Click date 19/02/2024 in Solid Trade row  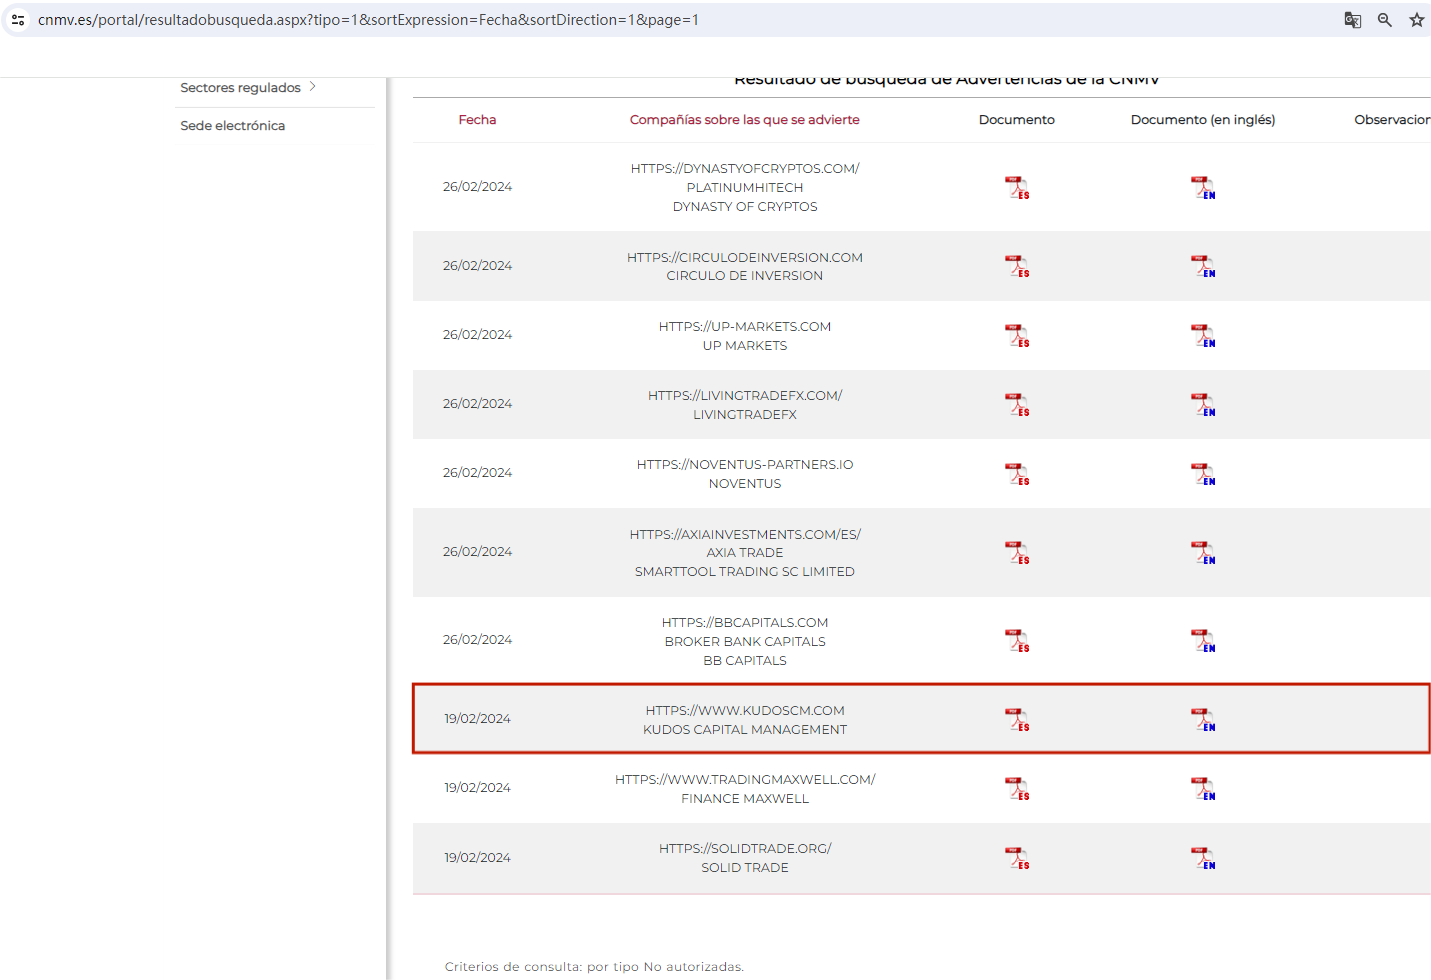477,858
